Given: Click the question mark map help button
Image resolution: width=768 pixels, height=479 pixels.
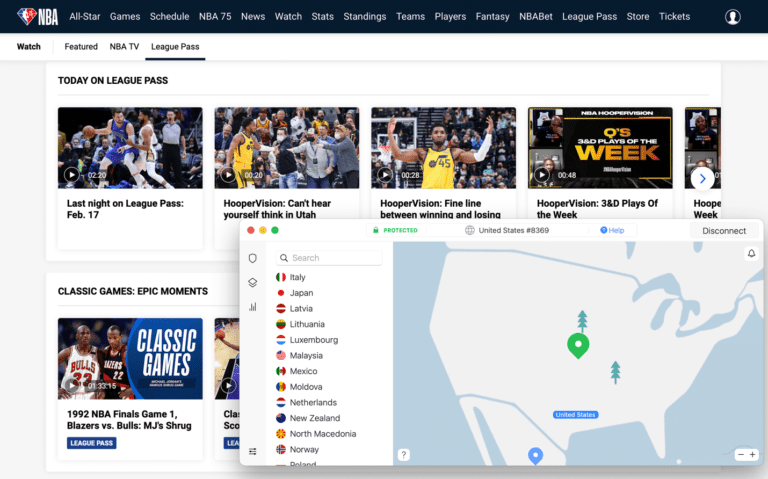Looking at the screenshot, I should tap(404, 455).
